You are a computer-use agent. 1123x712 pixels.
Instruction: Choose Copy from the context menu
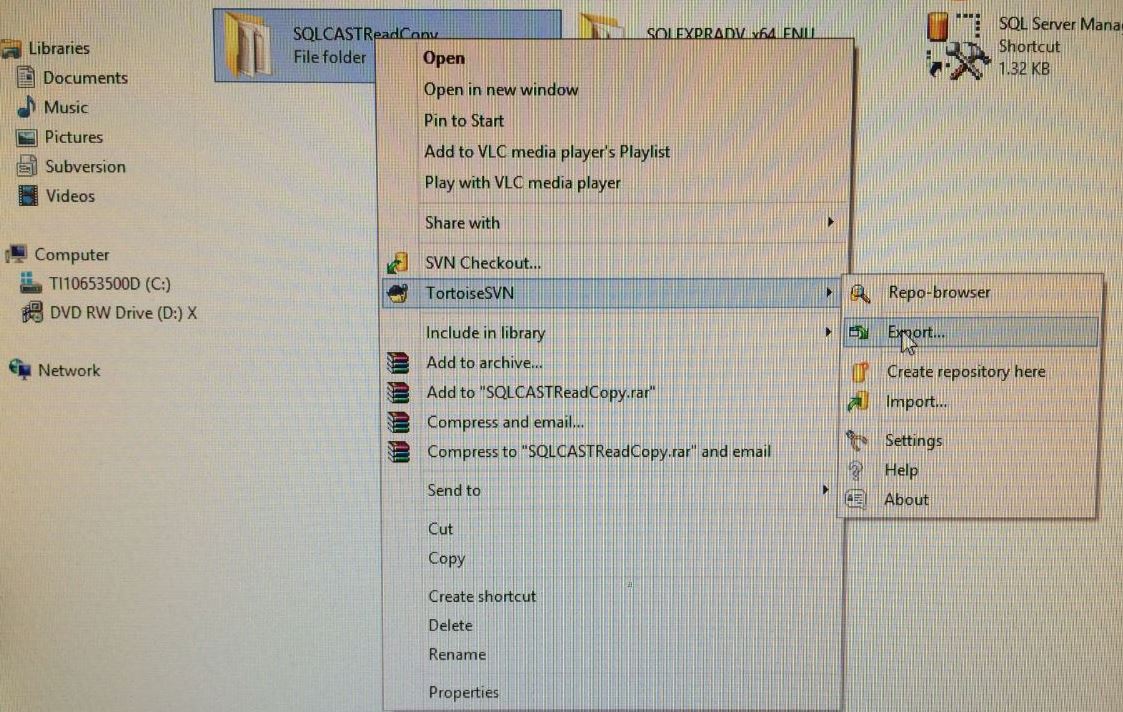point(446,558)
